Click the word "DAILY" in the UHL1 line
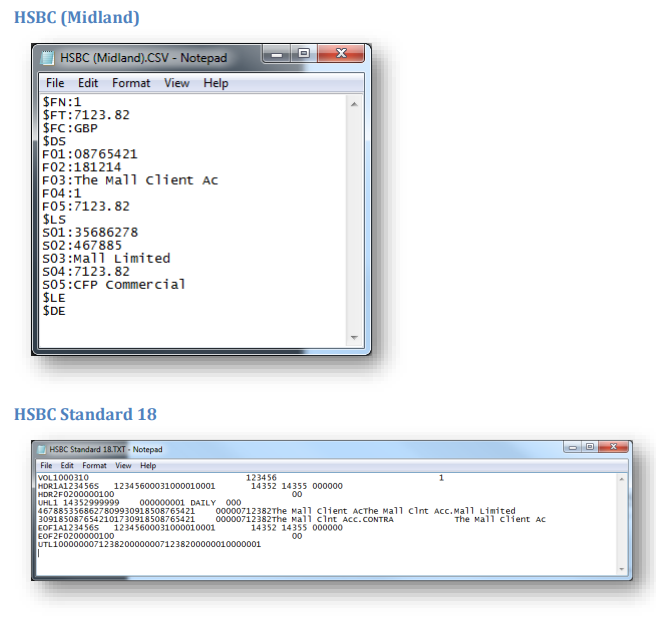Viewport: 656px width, 617px height. tap(203, 502)
